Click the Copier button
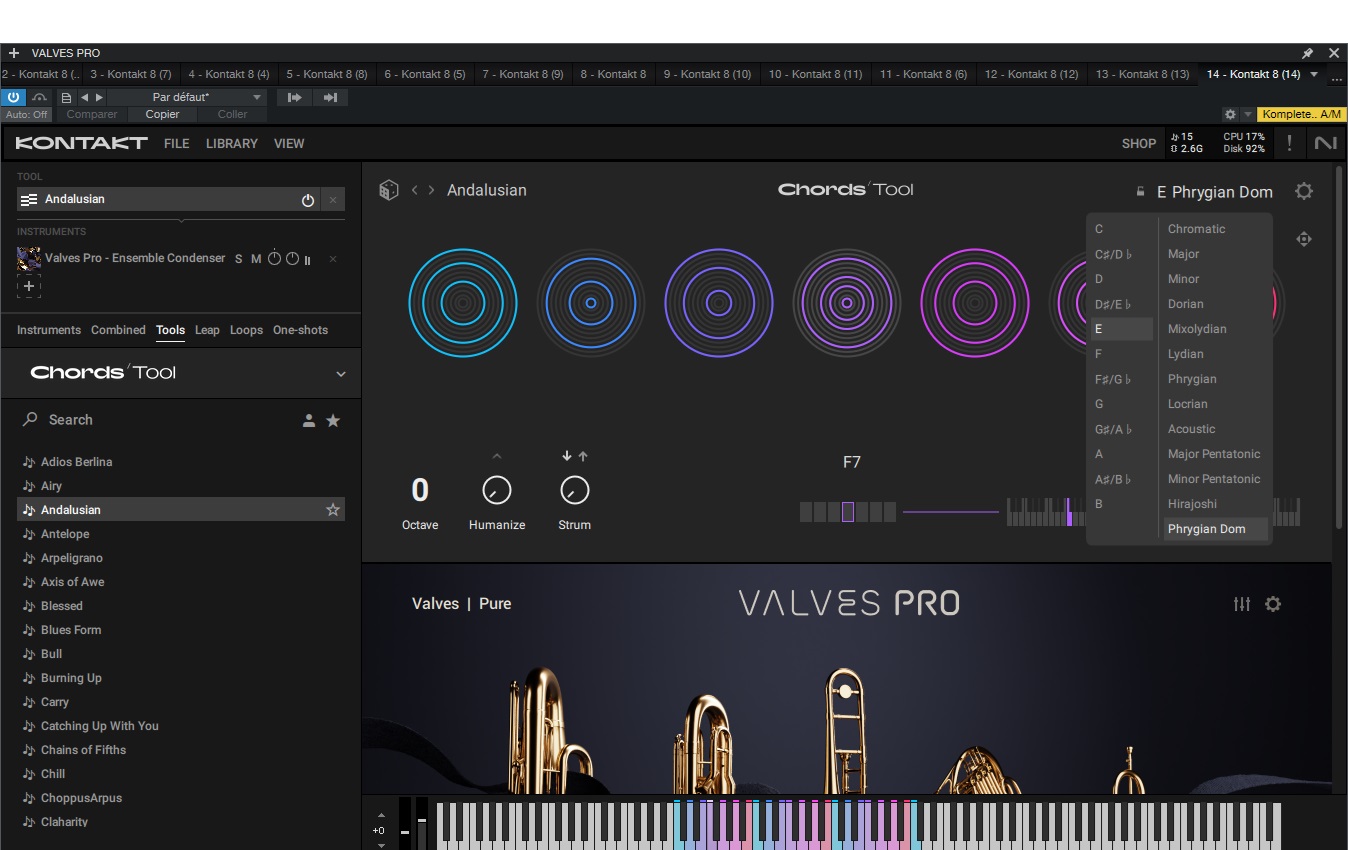The image size is (1348, 850). 162,114
